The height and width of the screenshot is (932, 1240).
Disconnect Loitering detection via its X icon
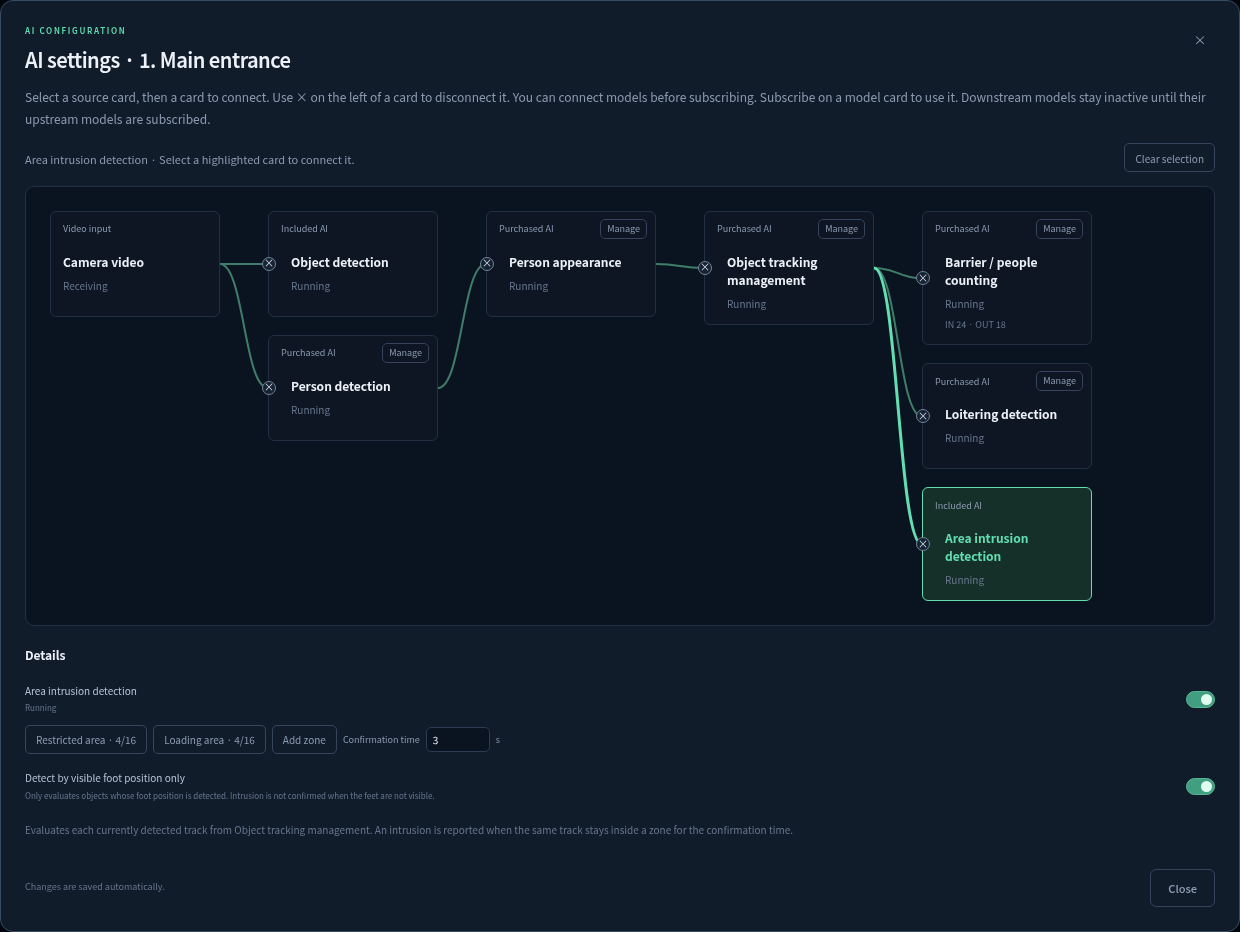923,416
